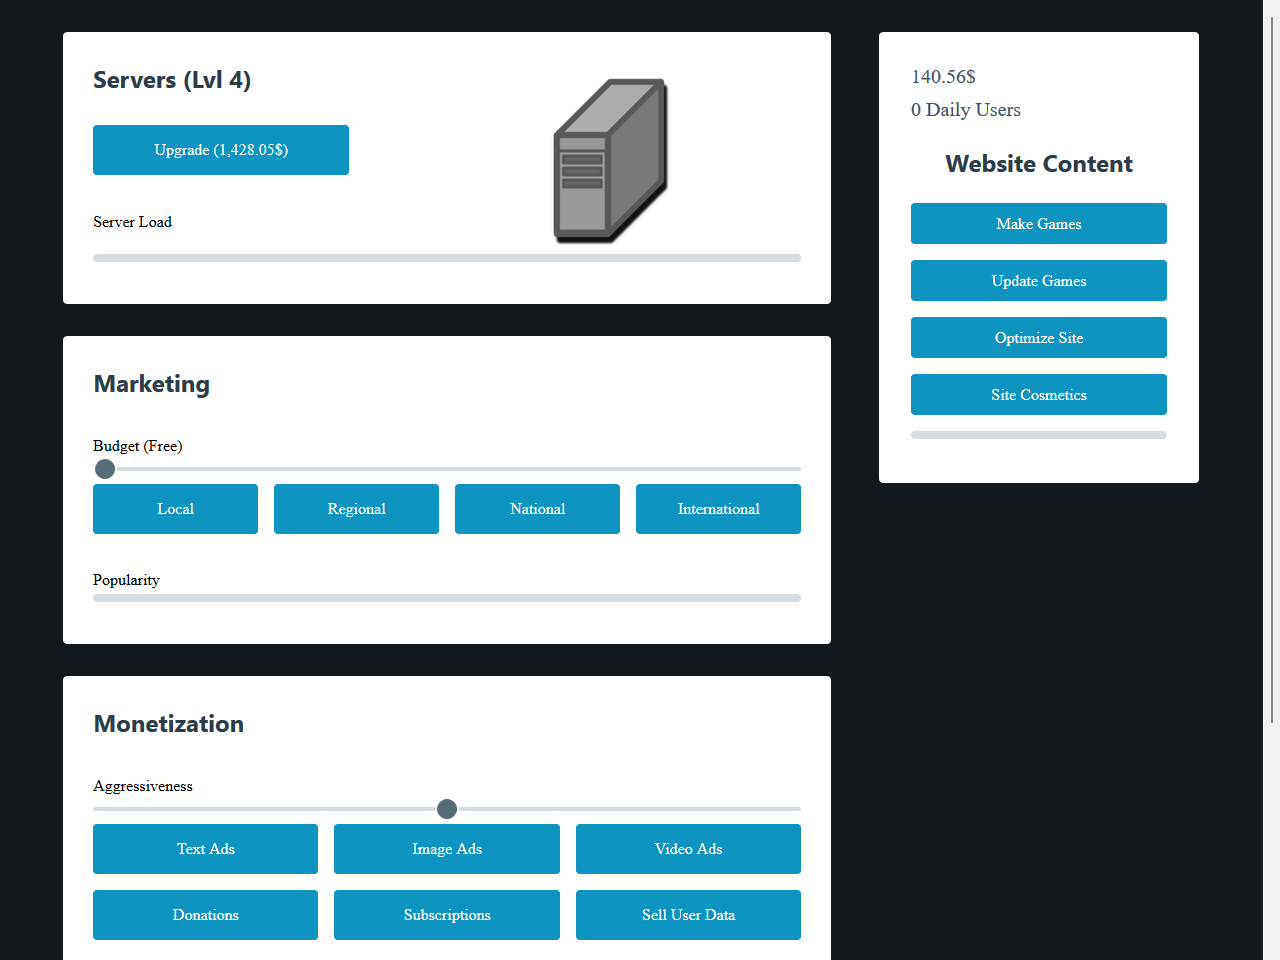Click the Marketing heading
Viewport: 1280px width, 960px height.
point(152,384)
